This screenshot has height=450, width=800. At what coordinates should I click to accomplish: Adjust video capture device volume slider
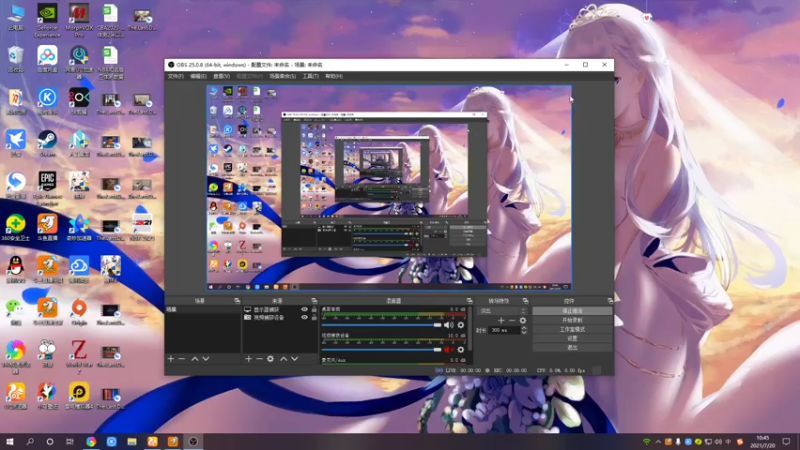(381, 349)
